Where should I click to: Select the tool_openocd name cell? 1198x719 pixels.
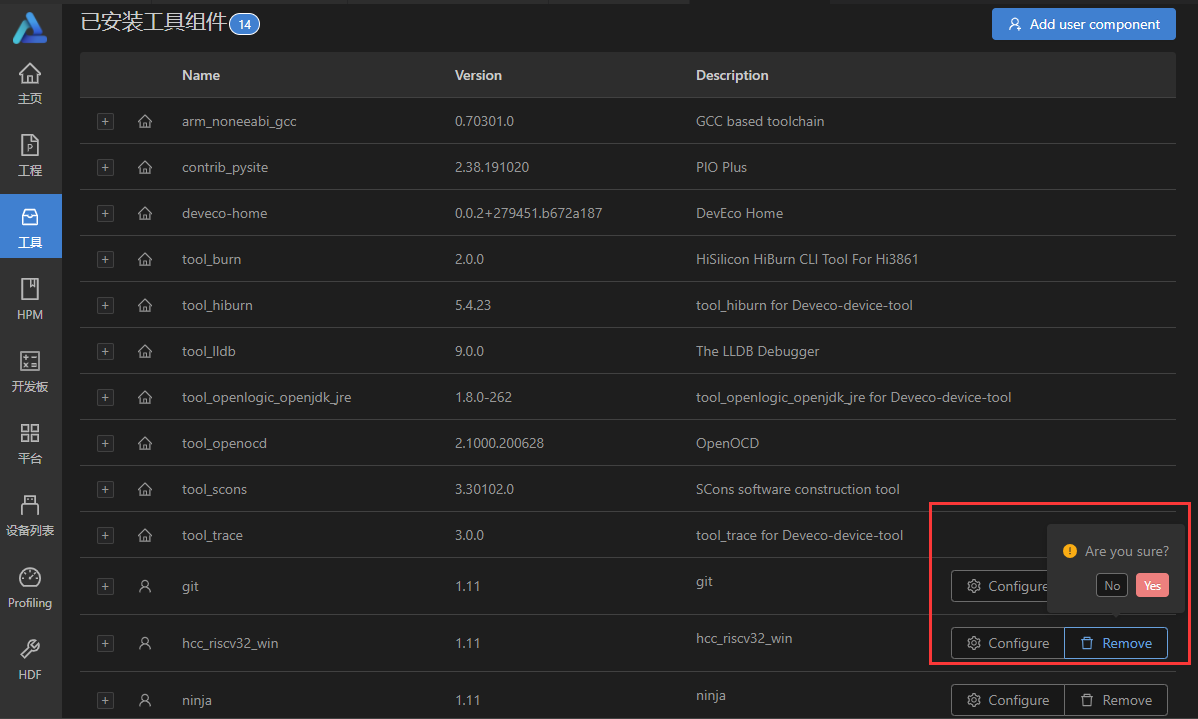coord(224,443)
